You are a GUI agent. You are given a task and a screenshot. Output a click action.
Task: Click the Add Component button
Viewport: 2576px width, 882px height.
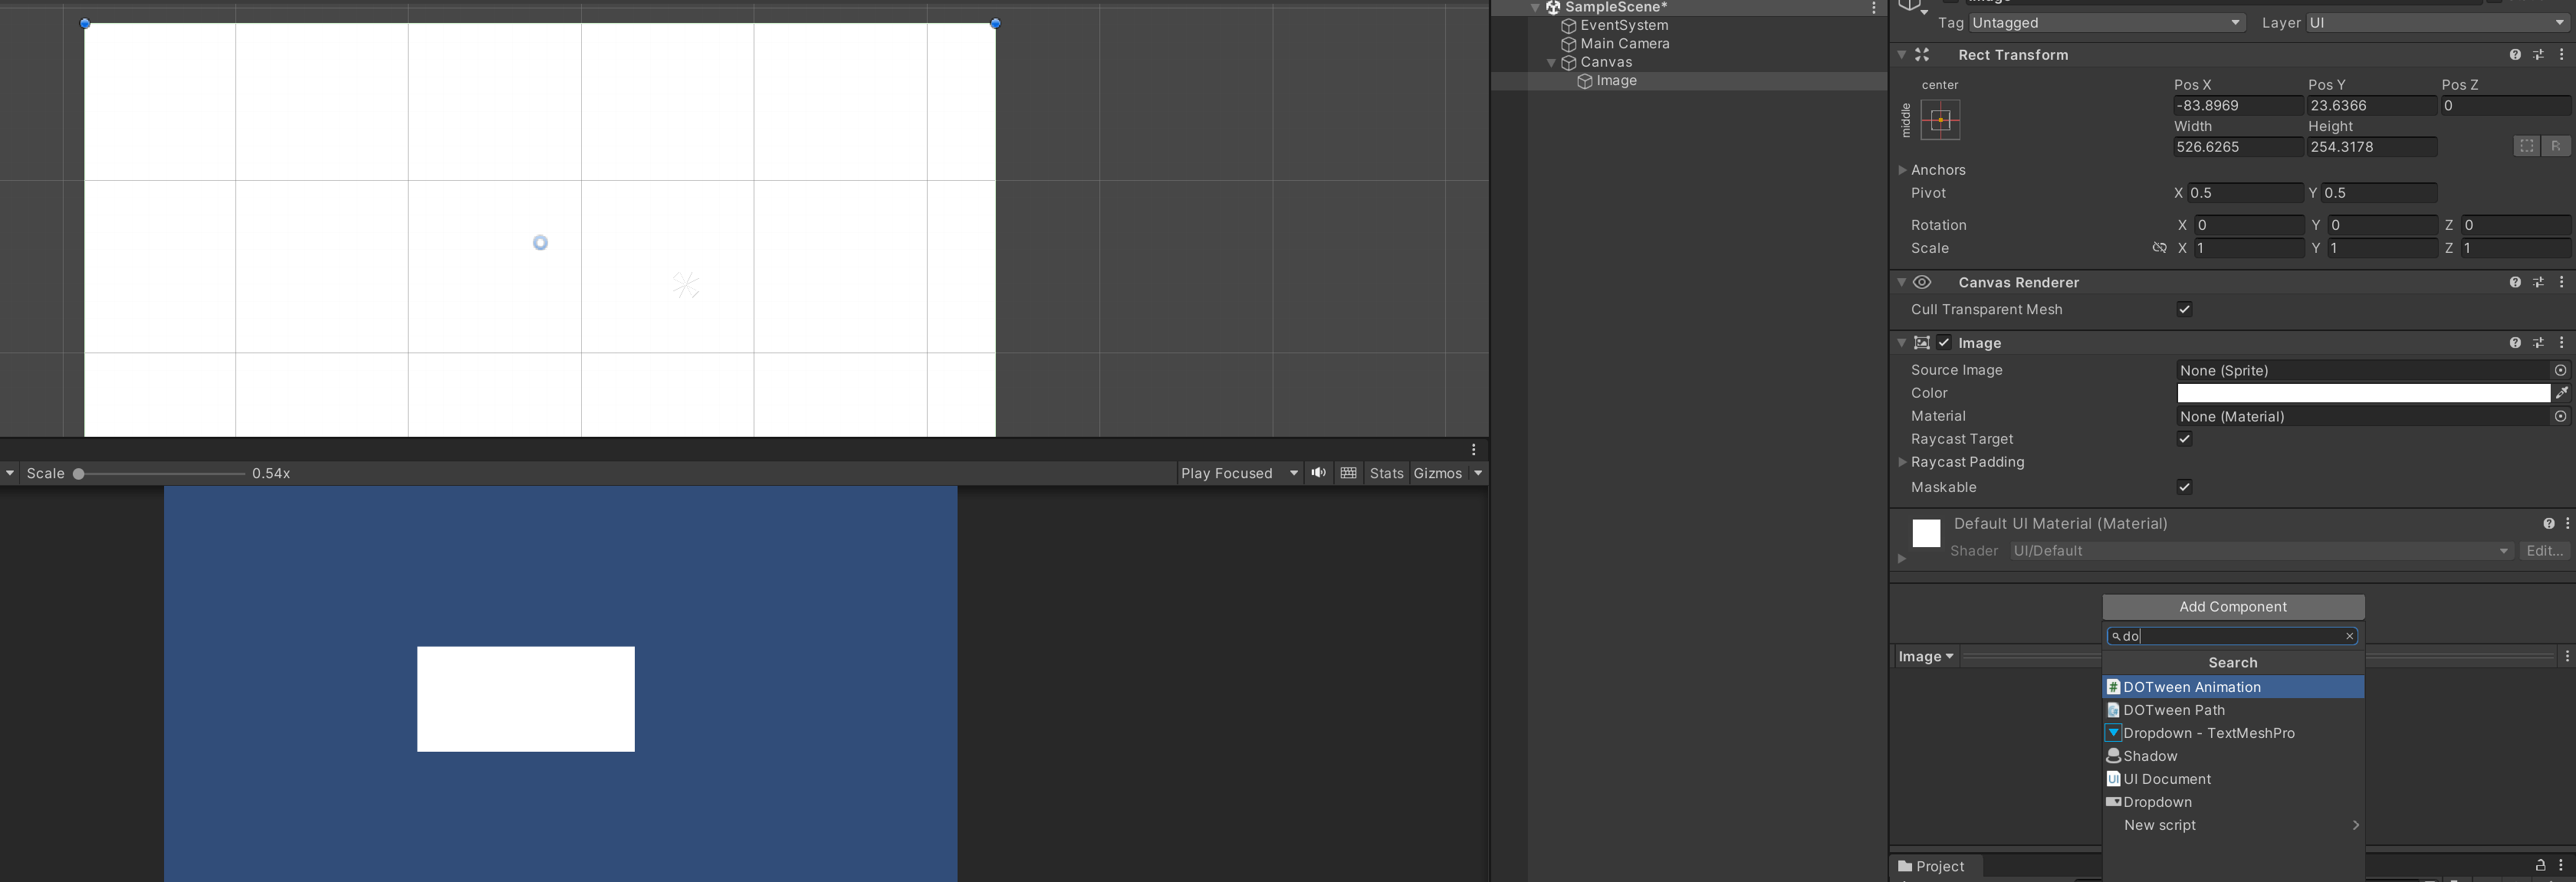(2232, 607)
